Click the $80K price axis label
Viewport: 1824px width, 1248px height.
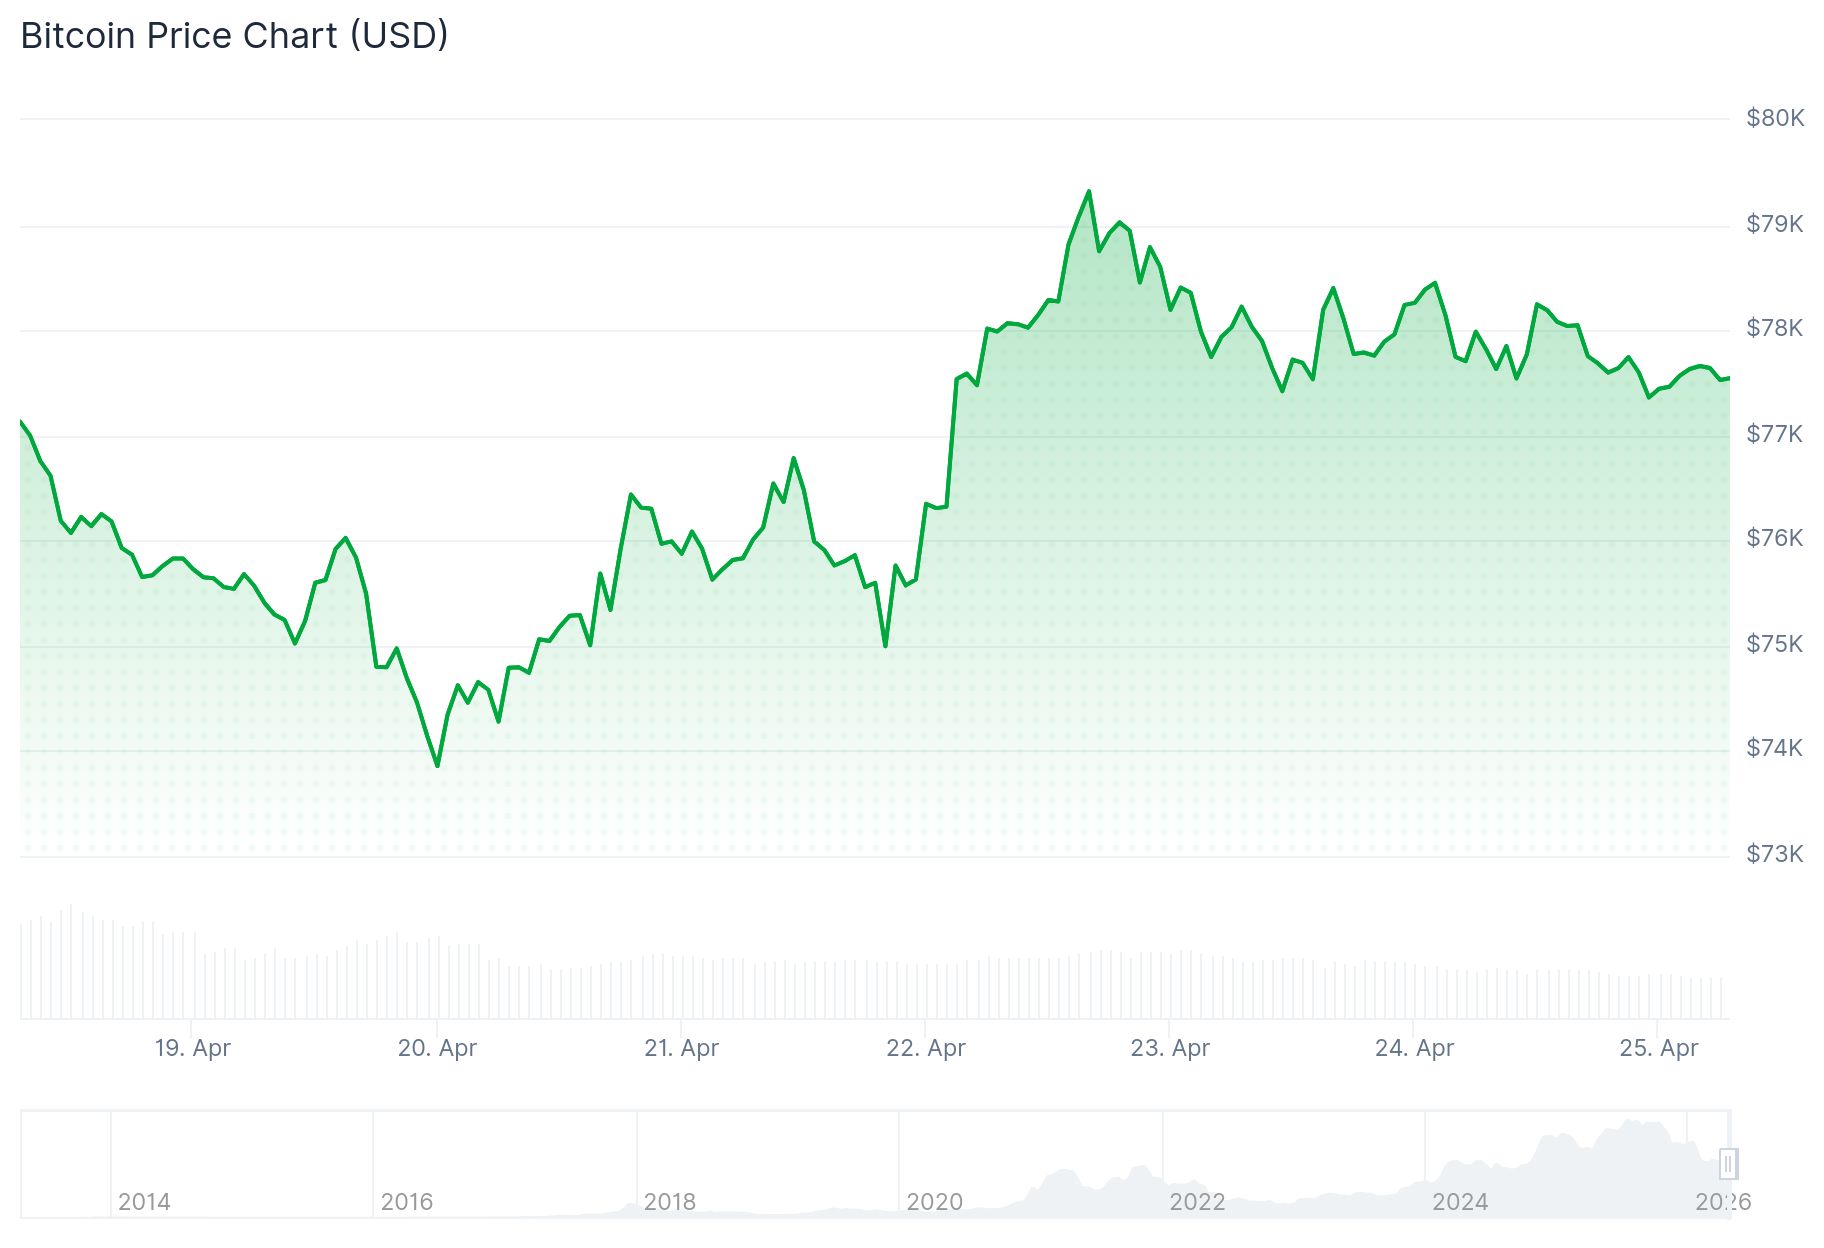(1775, 118)
